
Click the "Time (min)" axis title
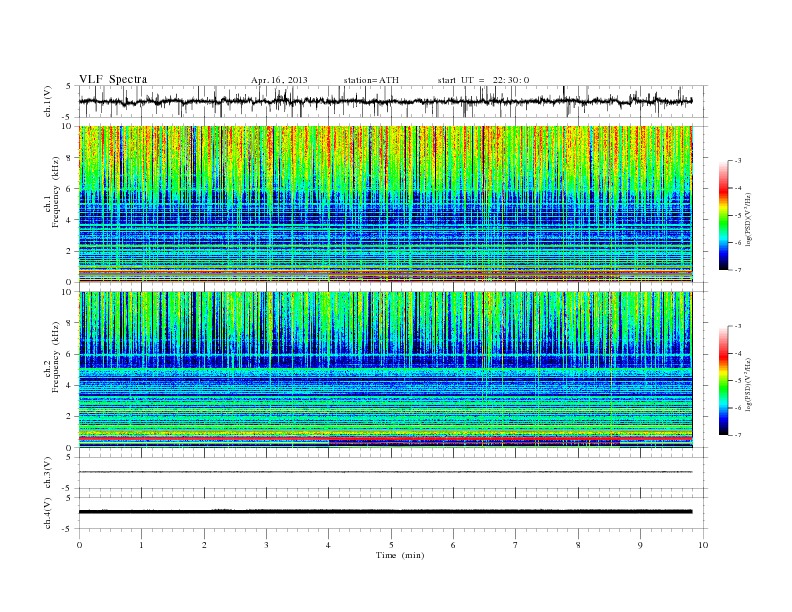(400, 555)
